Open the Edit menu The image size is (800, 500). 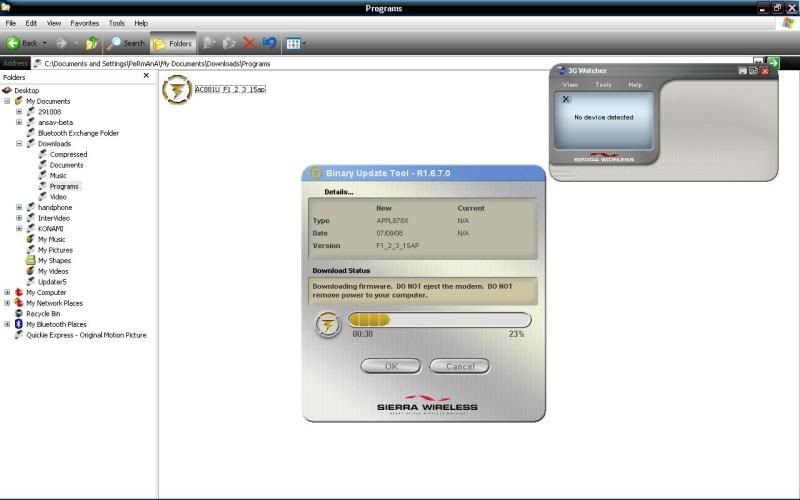click(x=31, y=23)
